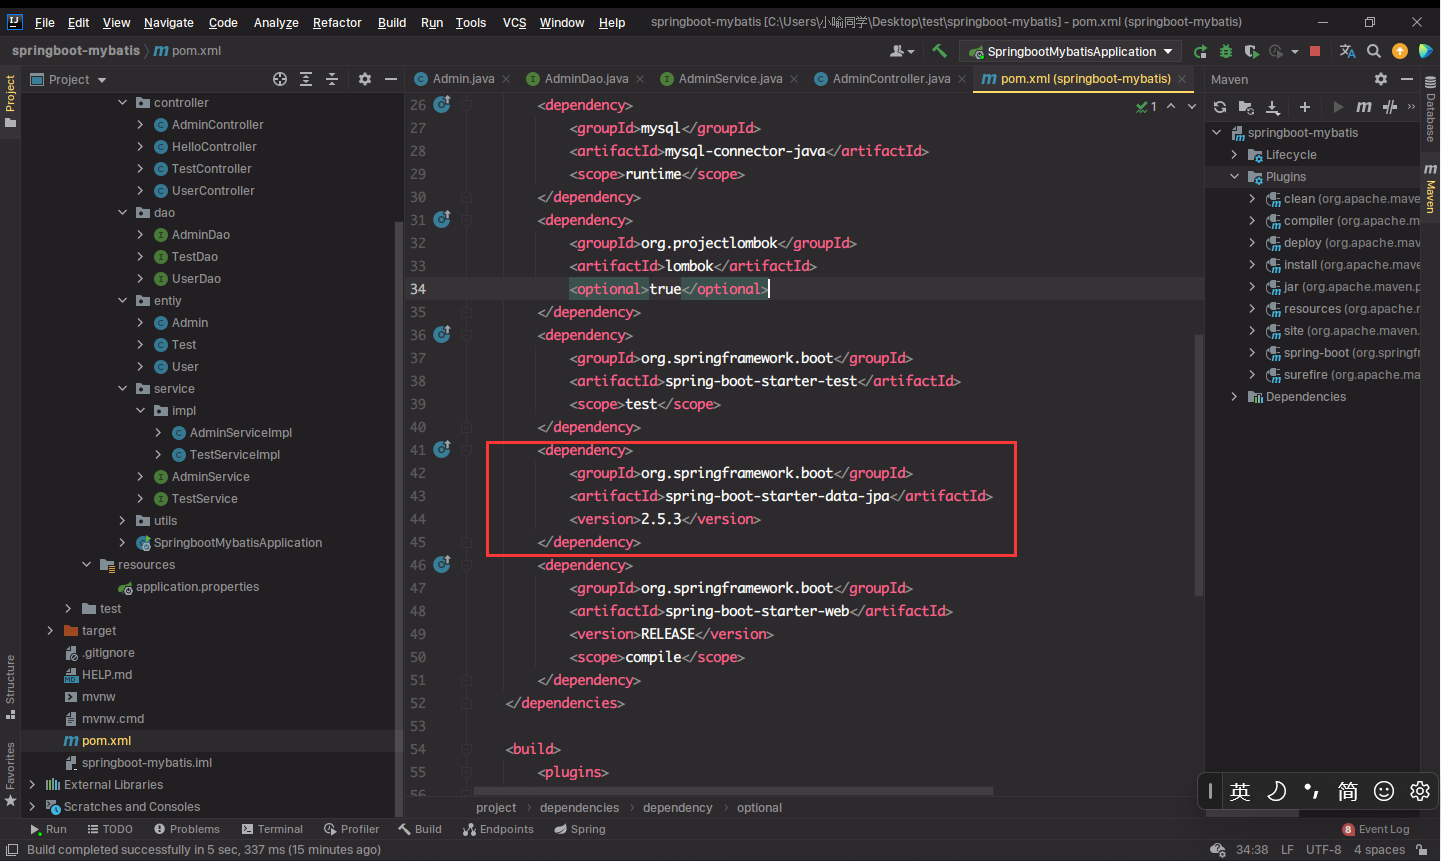Reload all Maven projects
Viewport: 1441px width, 861px height.
coord(1220,107)
